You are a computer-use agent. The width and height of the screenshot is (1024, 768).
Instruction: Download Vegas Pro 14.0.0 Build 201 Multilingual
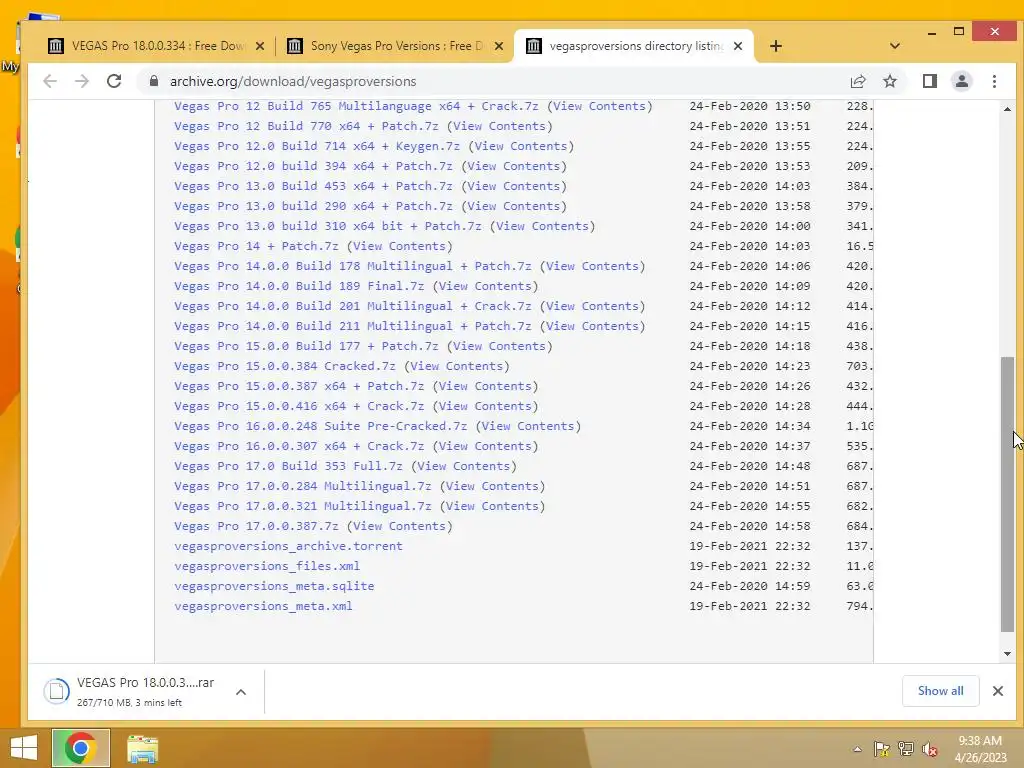(x=353, y=306)
